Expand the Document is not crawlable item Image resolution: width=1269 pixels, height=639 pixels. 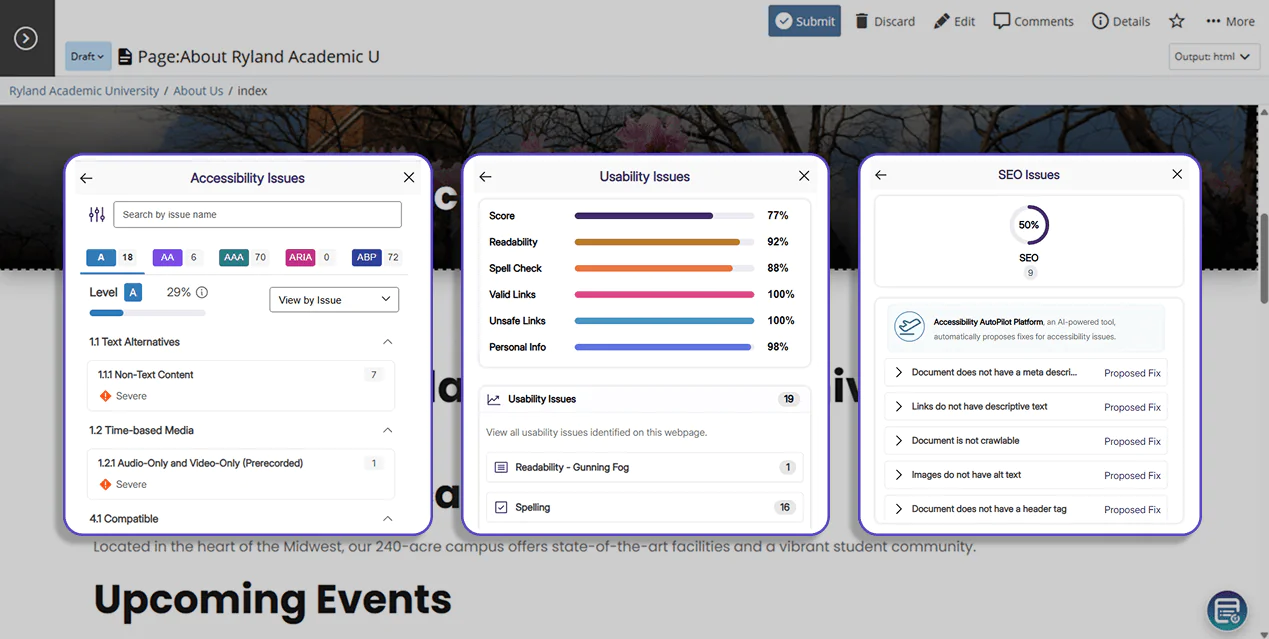901,440
